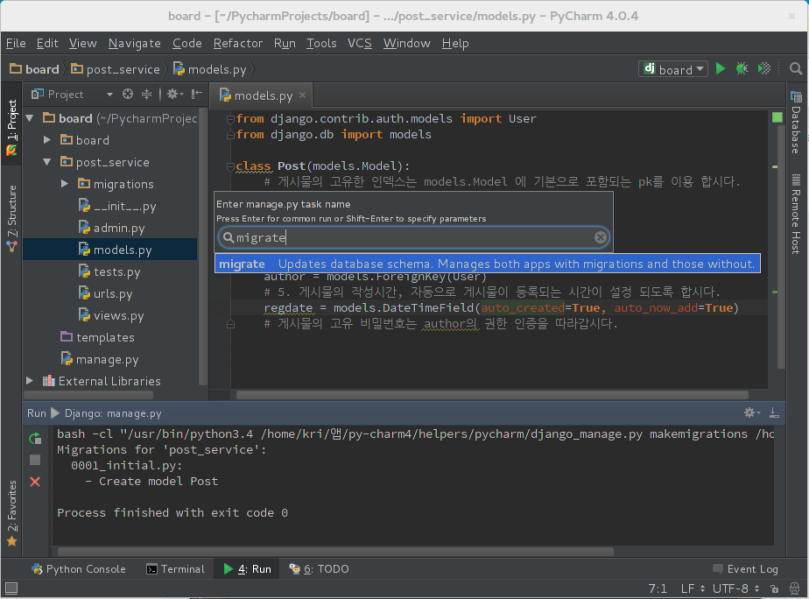809x599 pixels.
Task: Select the models.py editor tab
Action: tap(263, 95)
